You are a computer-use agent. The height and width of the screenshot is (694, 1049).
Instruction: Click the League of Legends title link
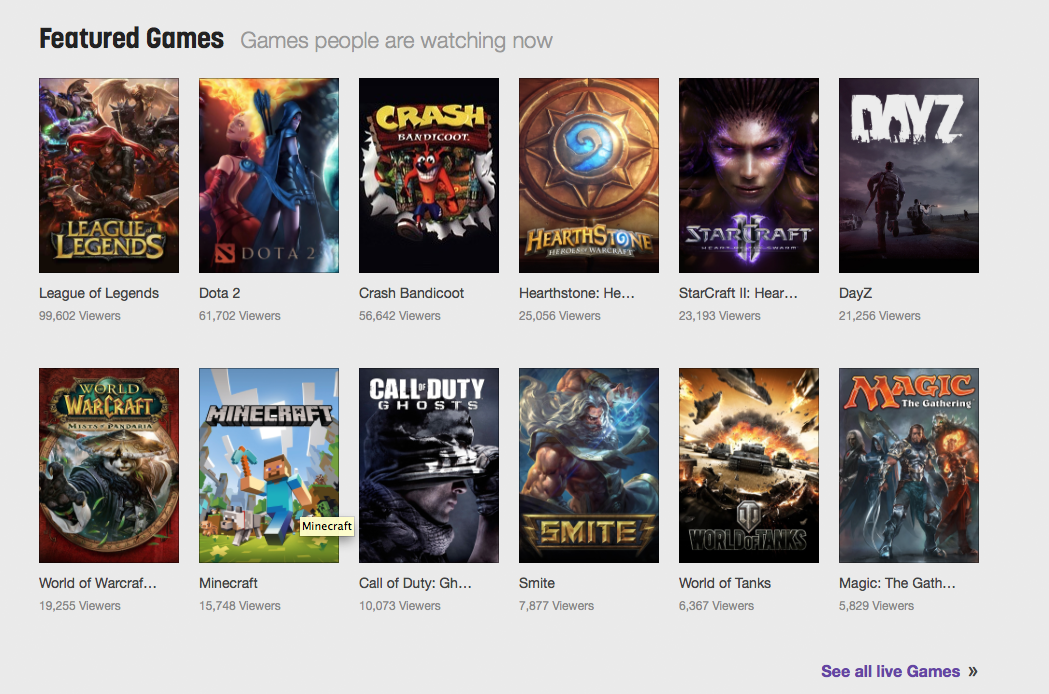(99, 293)
